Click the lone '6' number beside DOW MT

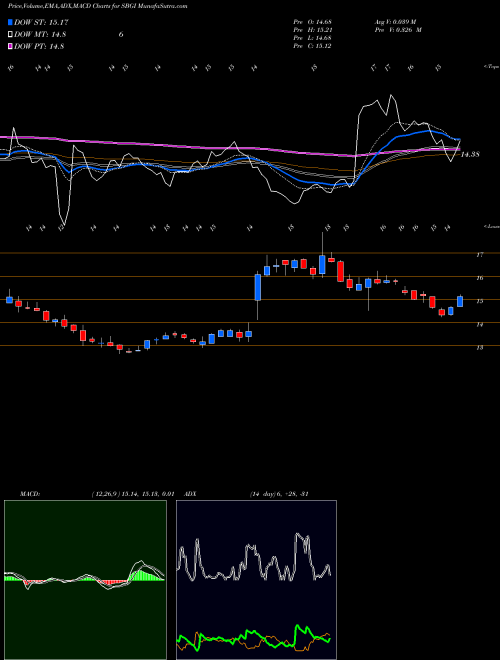pyautogui.click(x=121, y=35)
